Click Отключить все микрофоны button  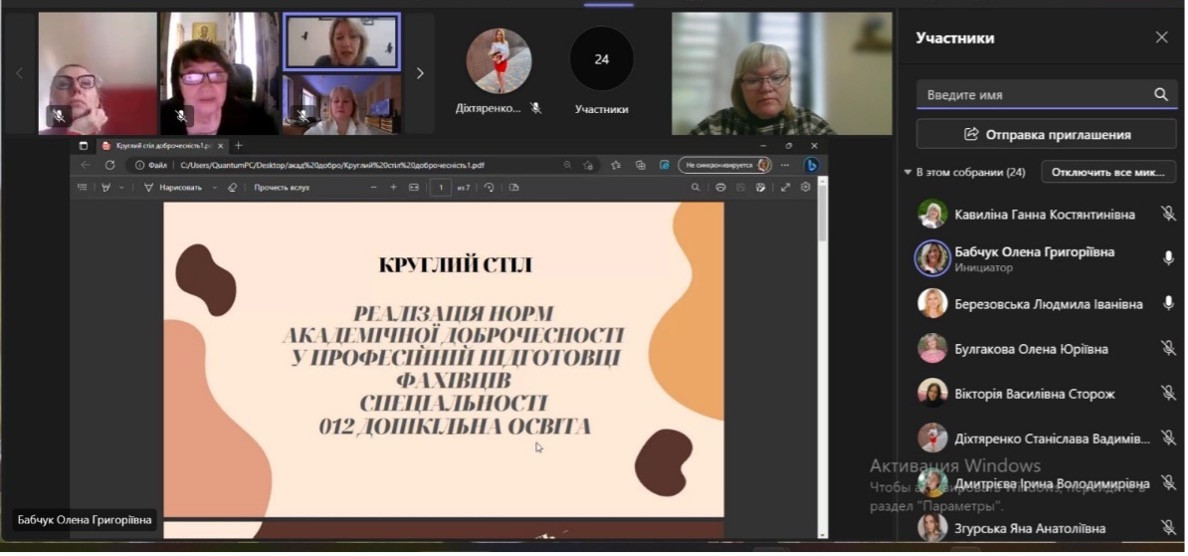tap(1108, 172)
